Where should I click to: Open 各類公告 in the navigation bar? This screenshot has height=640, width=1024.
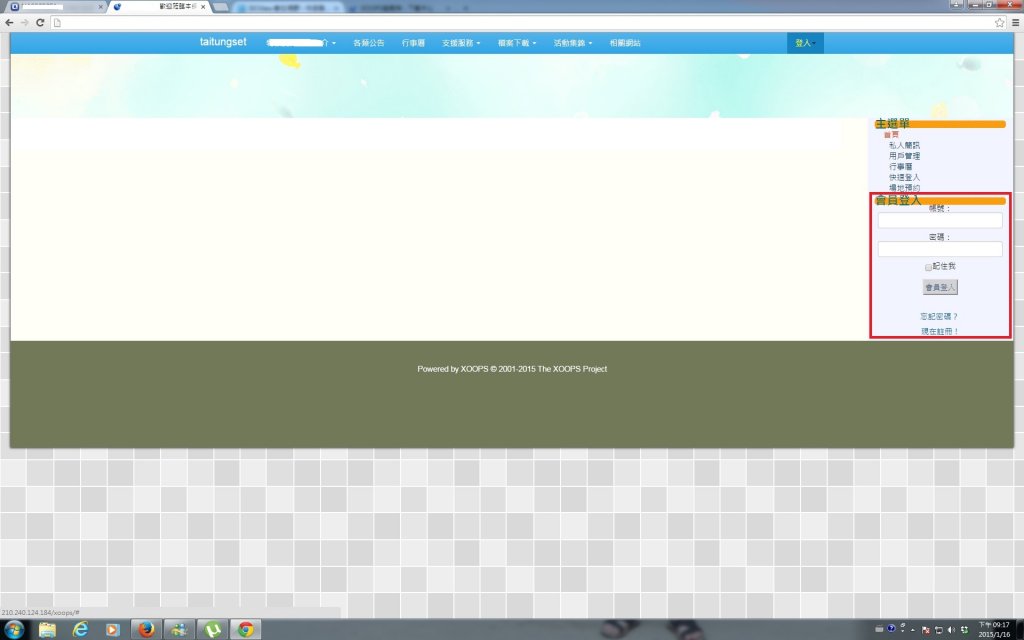[x=368, y=43]
